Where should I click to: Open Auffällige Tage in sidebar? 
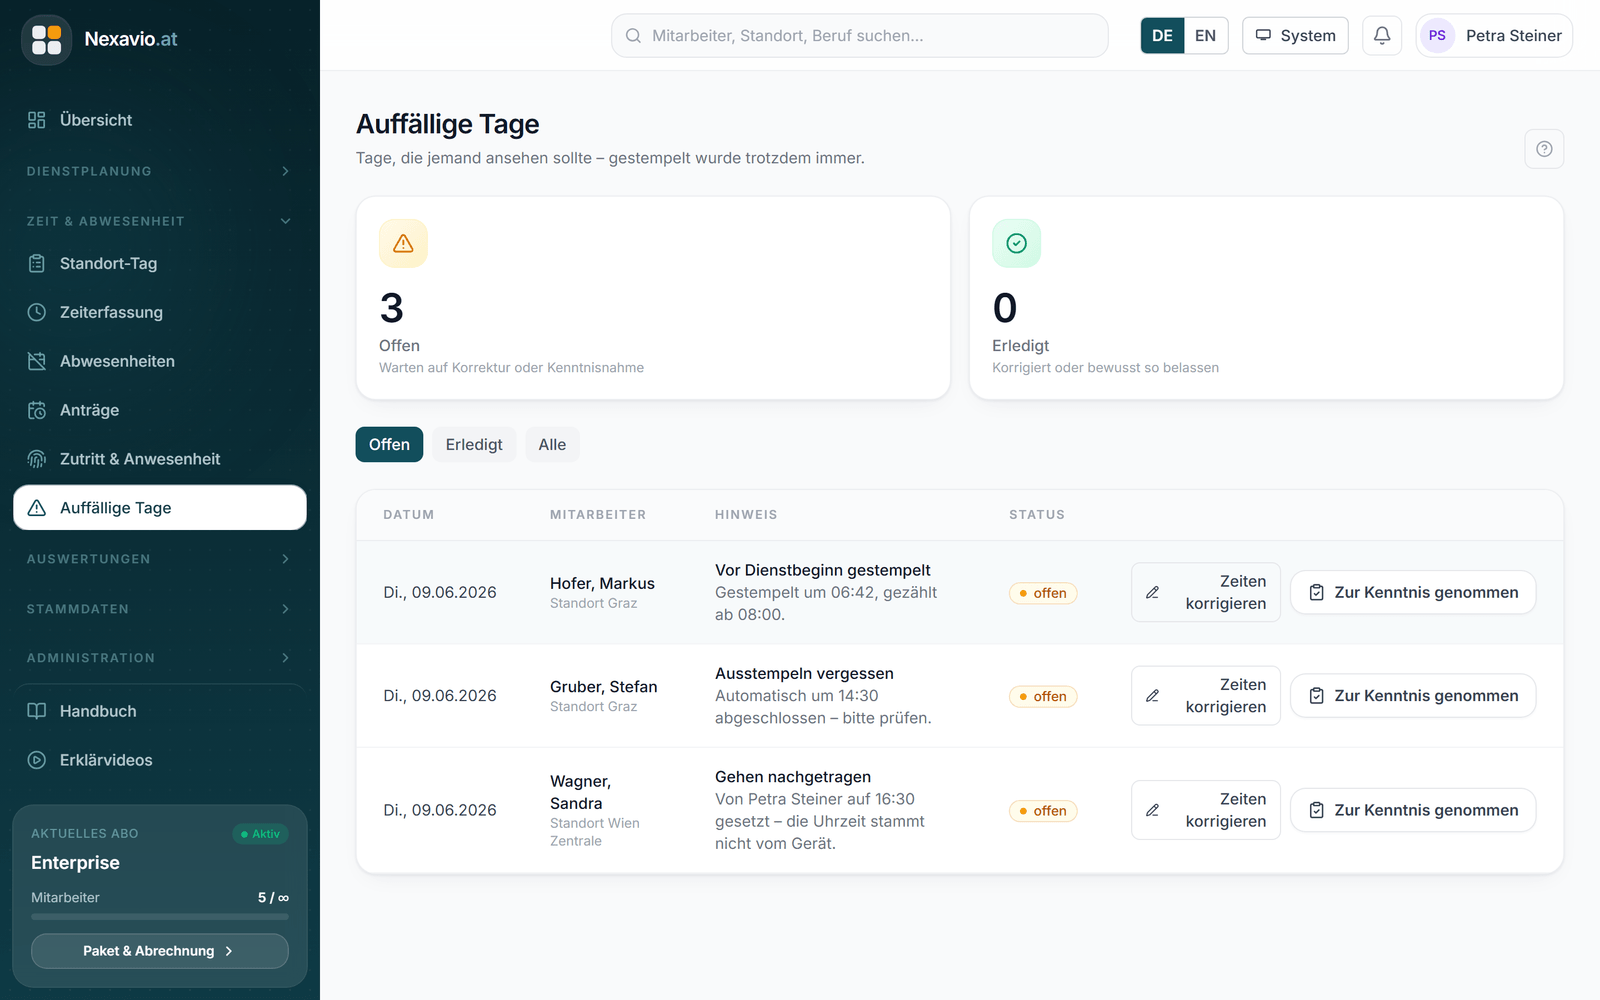tap(160, 508)
